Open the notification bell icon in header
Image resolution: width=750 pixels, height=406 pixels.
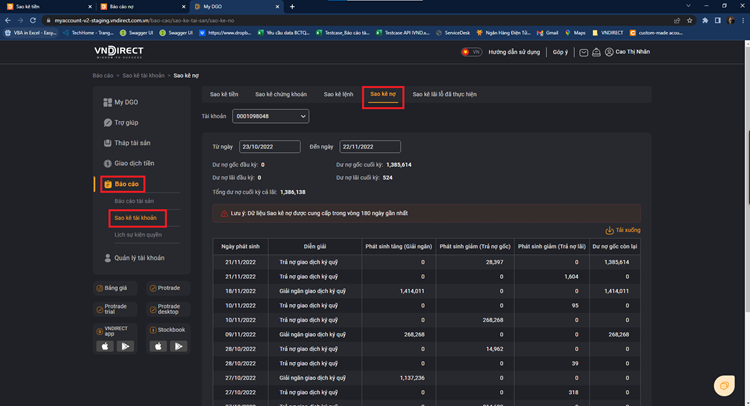[596, 53]
